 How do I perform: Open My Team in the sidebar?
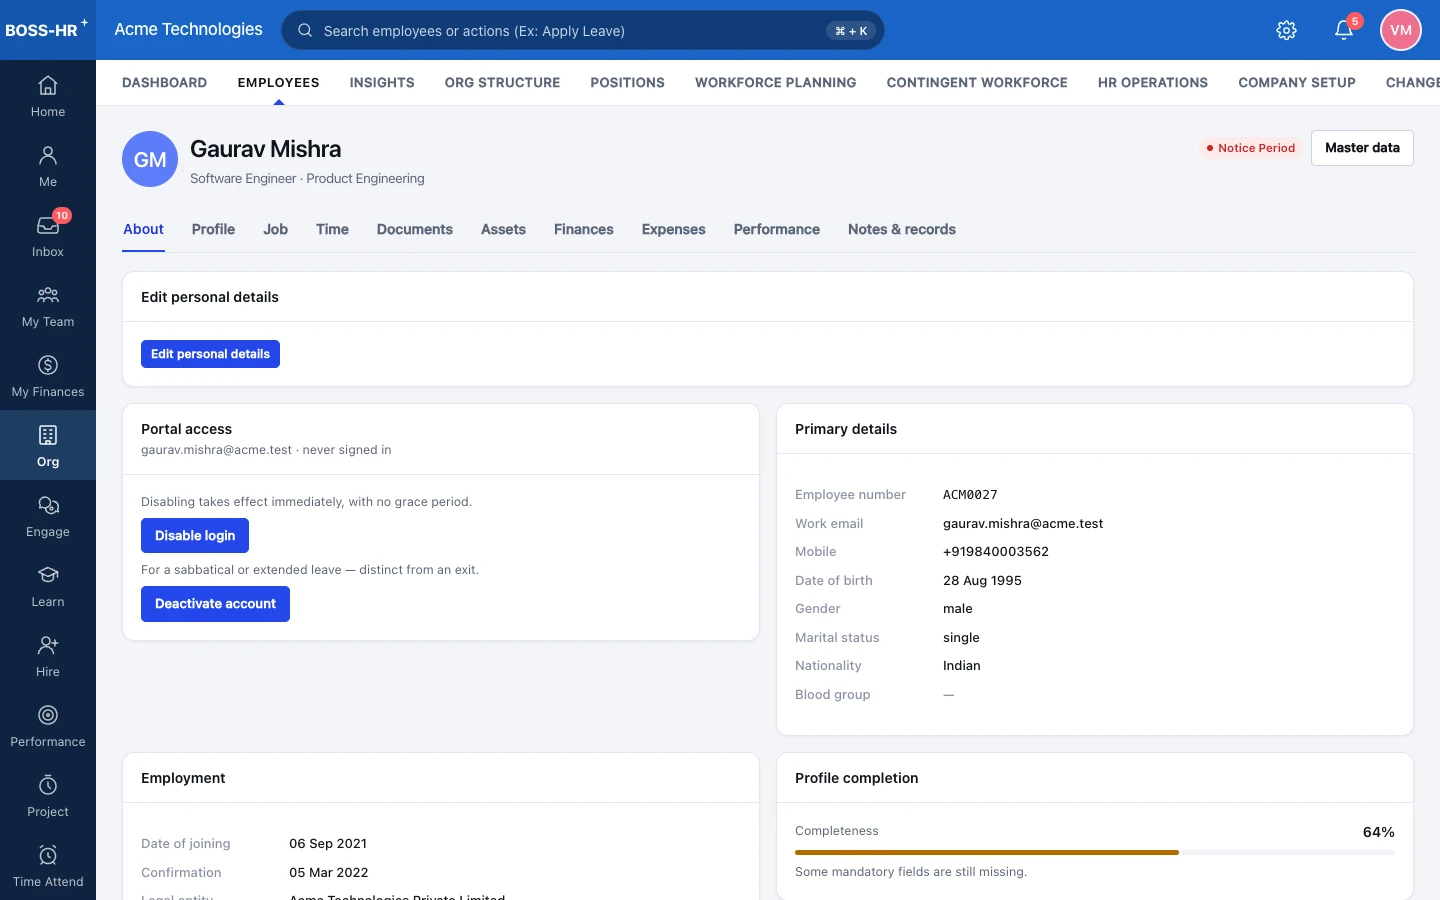[x=48, y=306]
